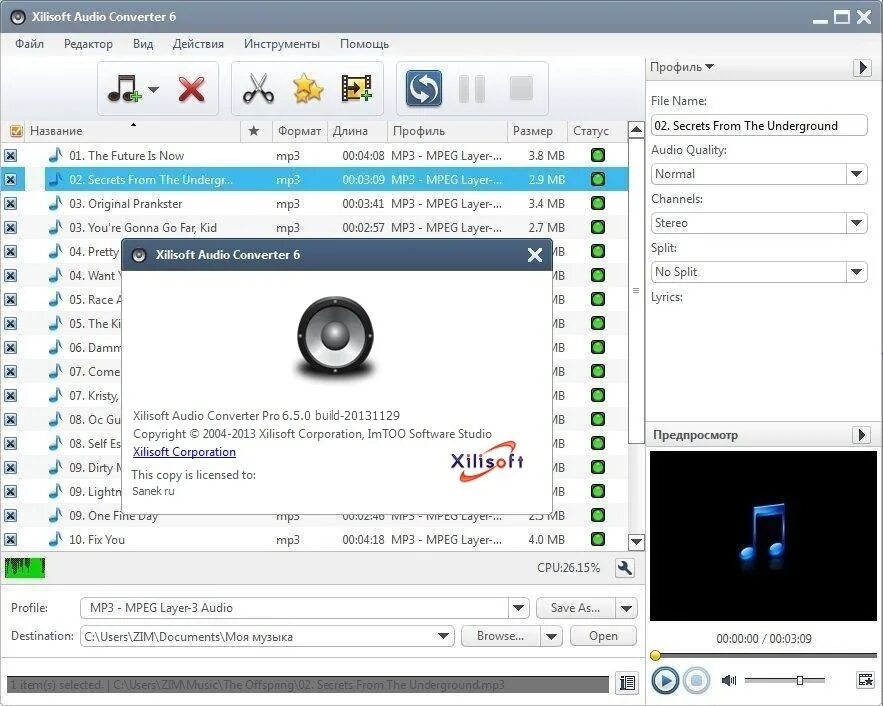Uncheck 02. Secrets From The Underground
Viewport: 883px width, 706px height.
pos(11,180)
